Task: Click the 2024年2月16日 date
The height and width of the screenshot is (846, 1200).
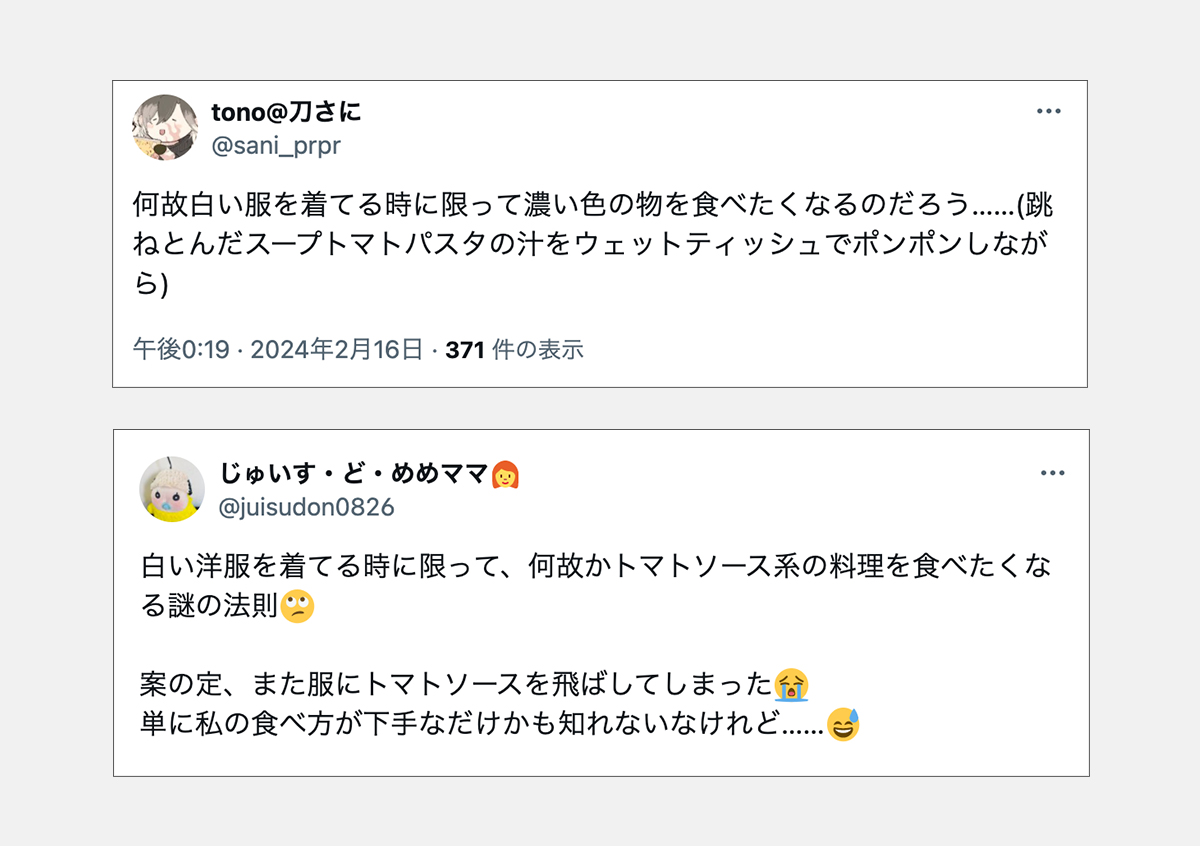Action: click(337, 349)
